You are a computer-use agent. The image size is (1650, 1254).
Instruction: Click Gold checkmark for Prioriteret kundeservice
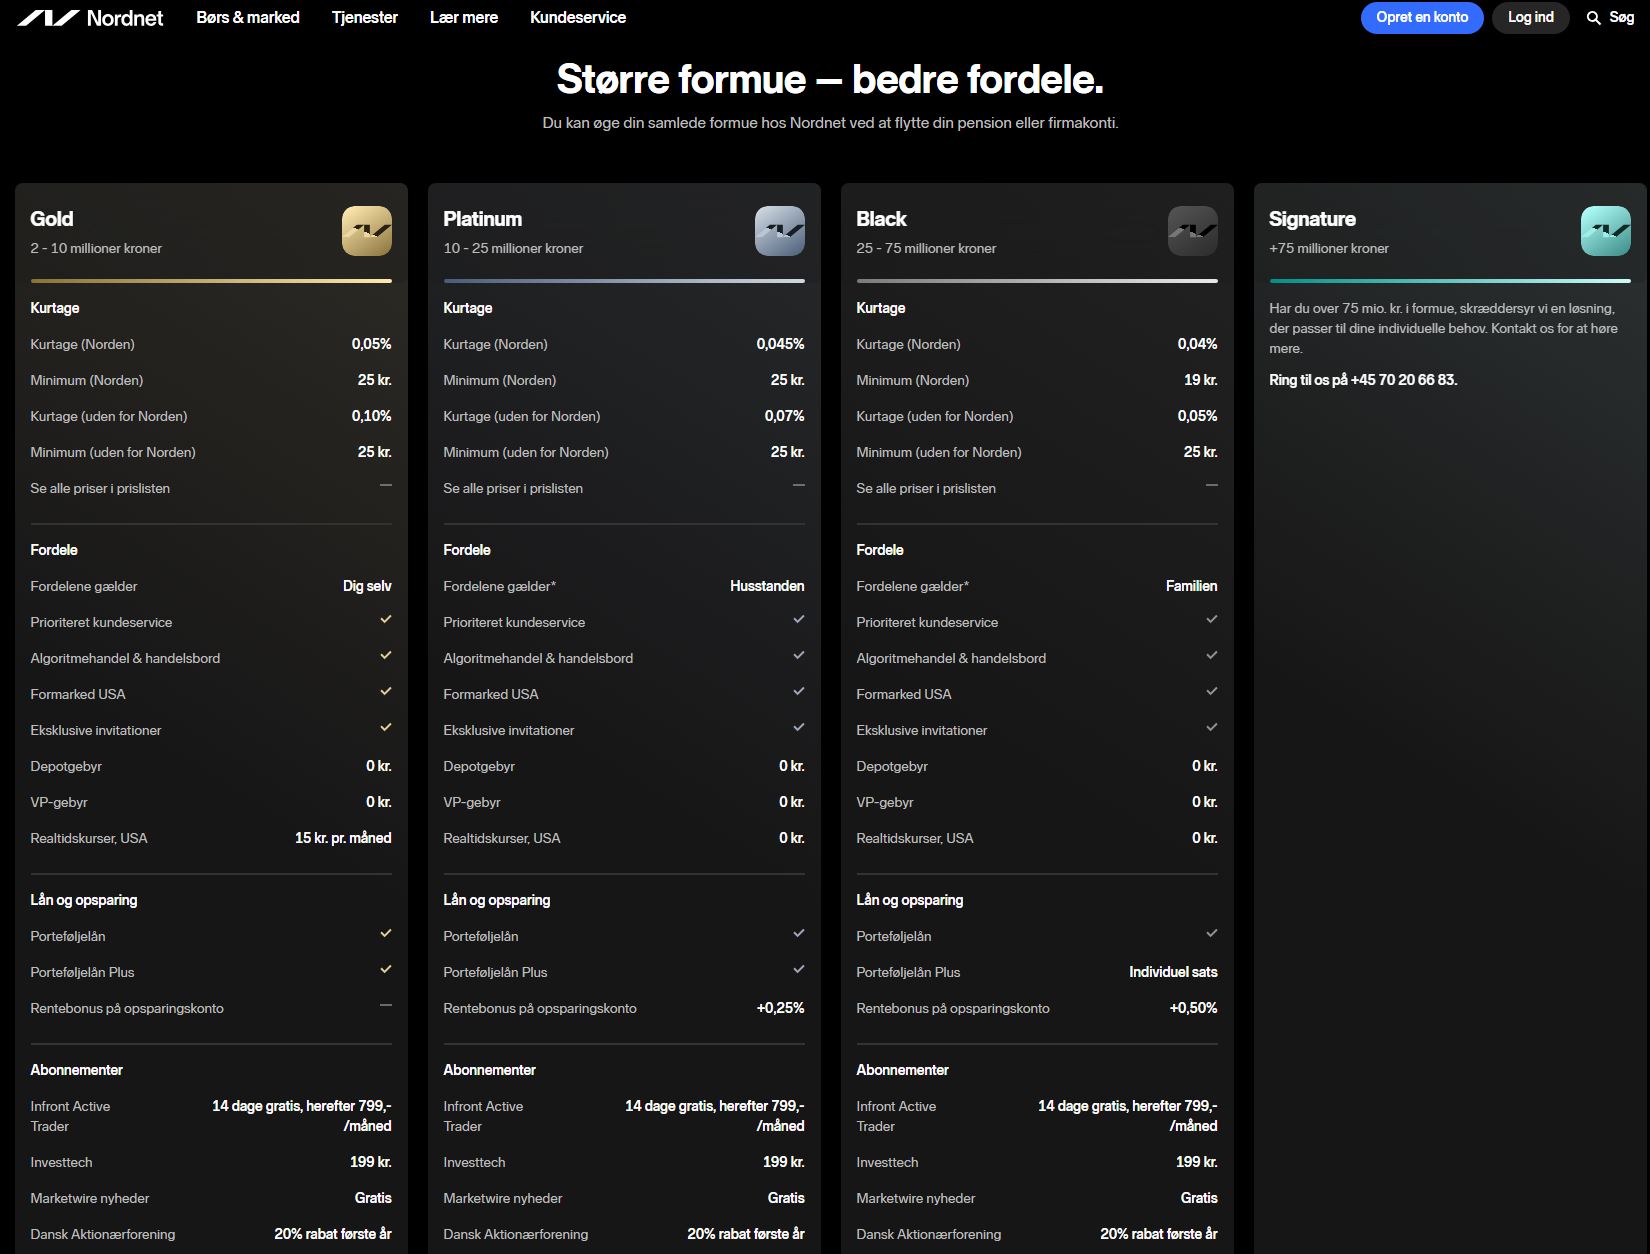tap(386, 620)
